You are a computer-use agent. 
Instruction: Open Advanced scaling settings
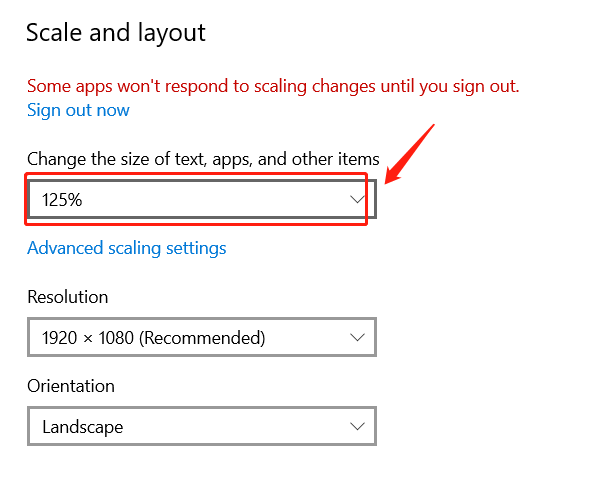pos(127,248)
